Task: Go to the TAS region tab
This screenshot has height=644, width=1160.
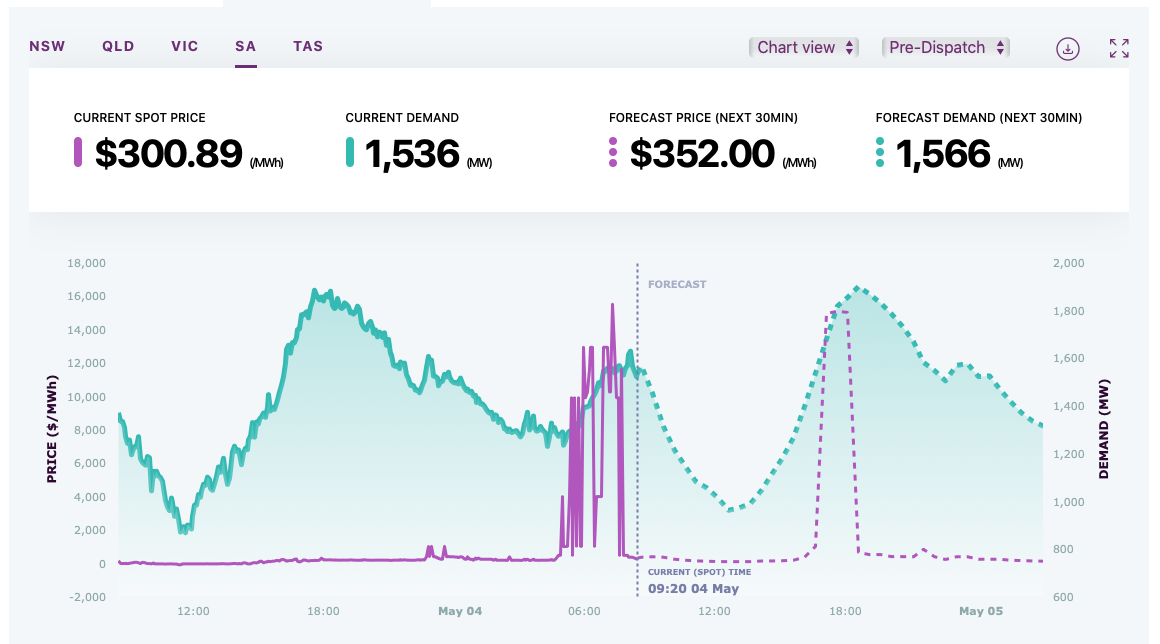Action: (x=308, y=46)
